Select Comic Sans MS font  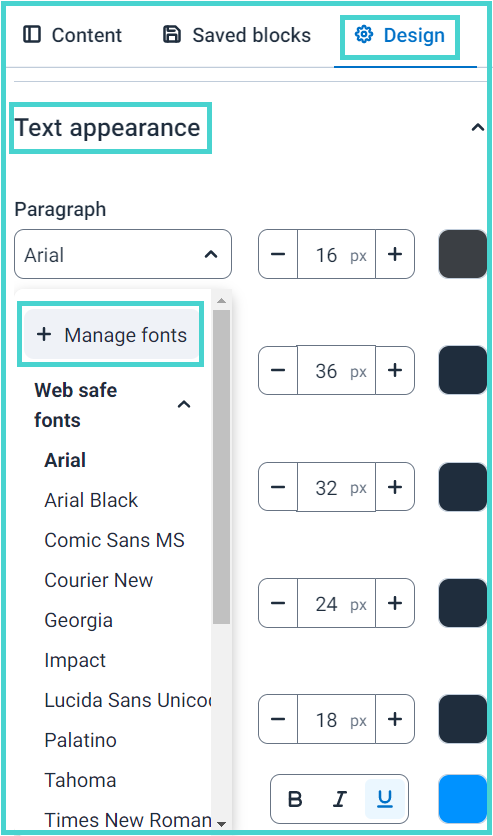click(114, 541)
